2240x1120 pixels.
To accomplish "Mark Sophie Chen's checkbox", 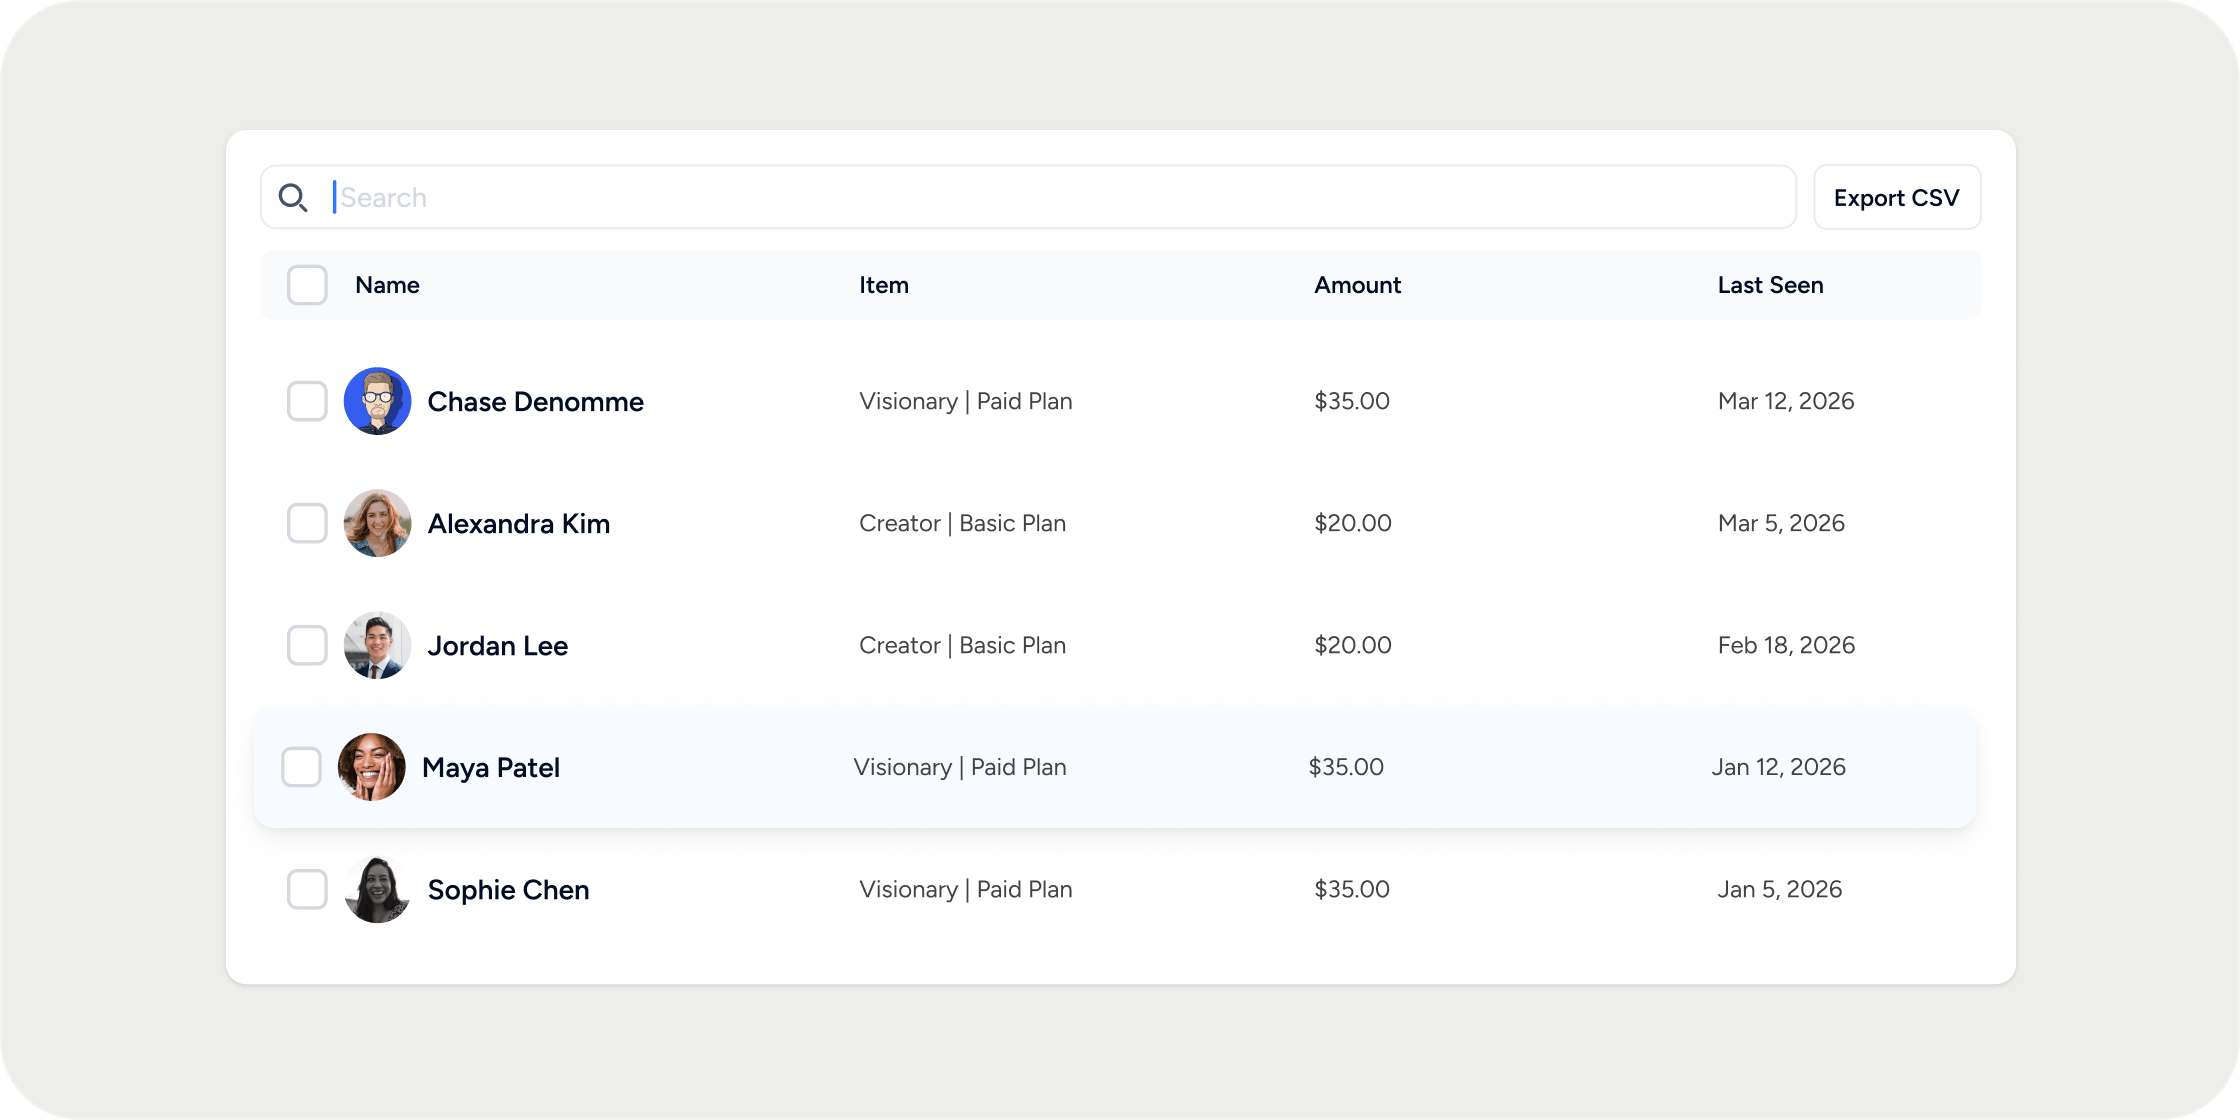I will 307,889.
